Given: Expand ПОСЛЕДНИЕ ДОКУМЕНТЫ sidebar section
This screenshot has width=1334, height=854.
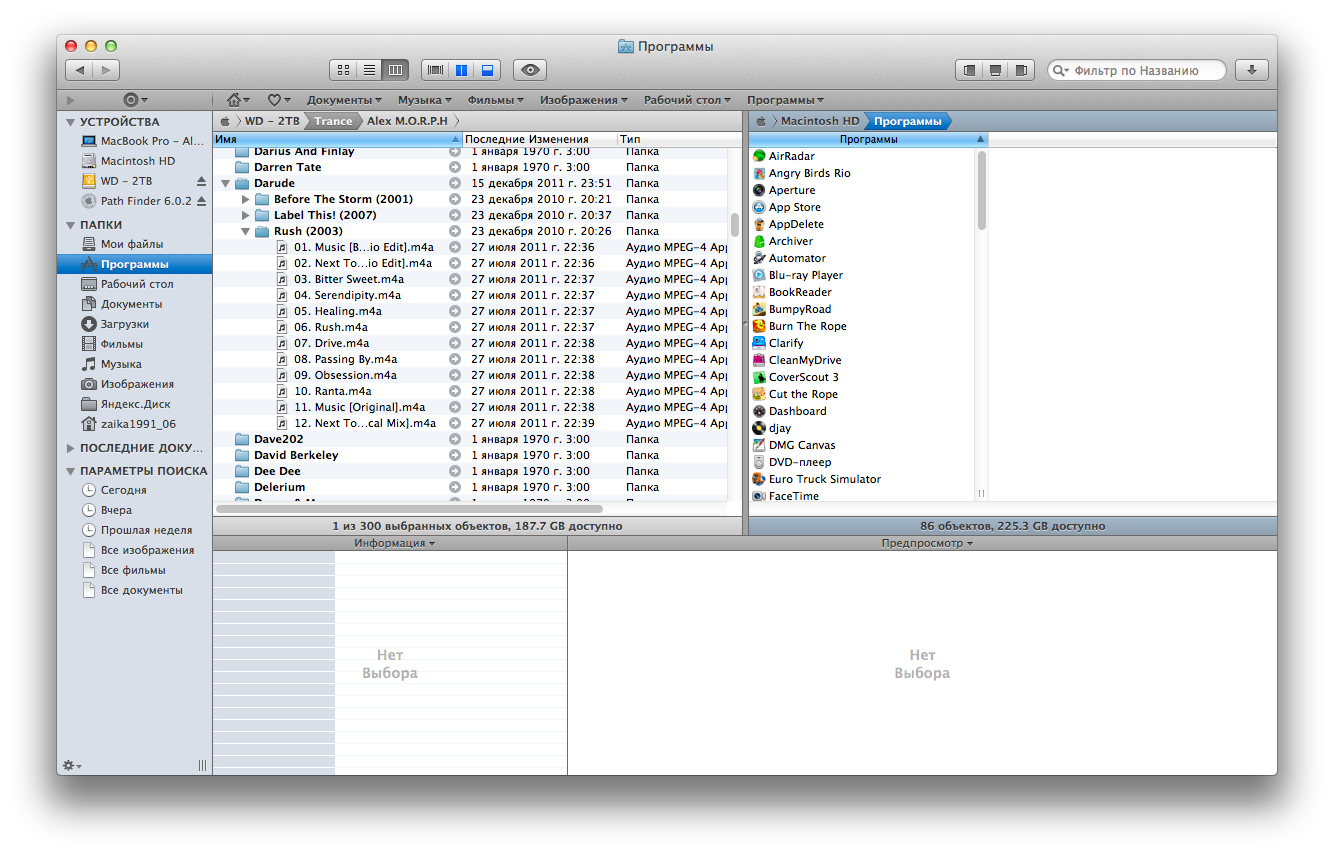Looking at the screenshot, I should (70, 449).
